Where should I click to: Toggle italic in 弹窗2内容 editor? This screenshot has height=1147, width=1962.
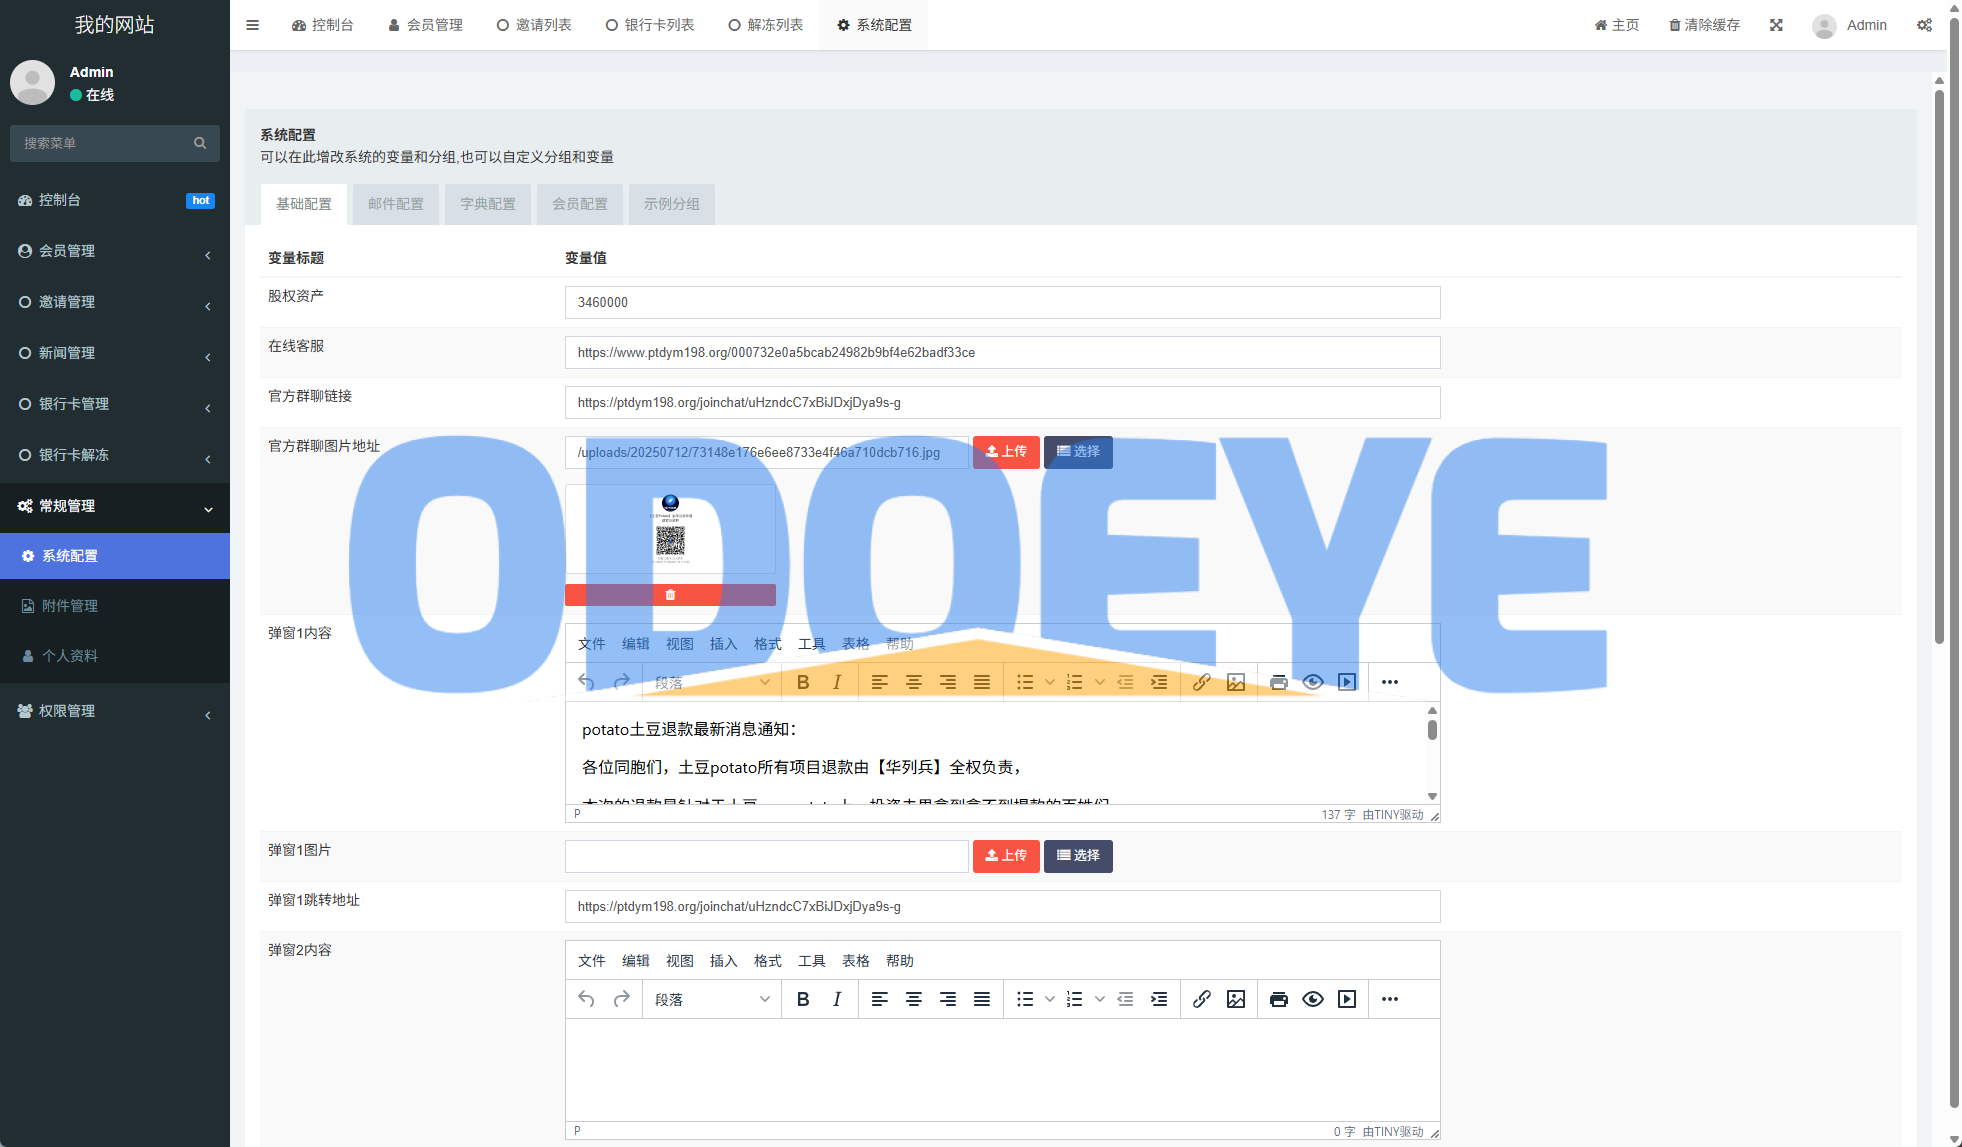pos(837,999)
